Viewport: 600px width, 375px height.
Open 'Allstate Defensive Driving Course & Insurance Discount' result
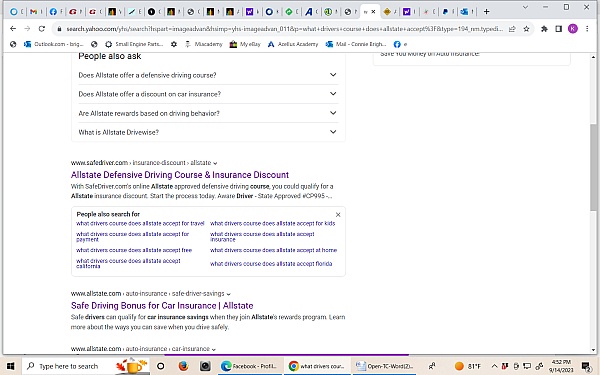[180, 175]
